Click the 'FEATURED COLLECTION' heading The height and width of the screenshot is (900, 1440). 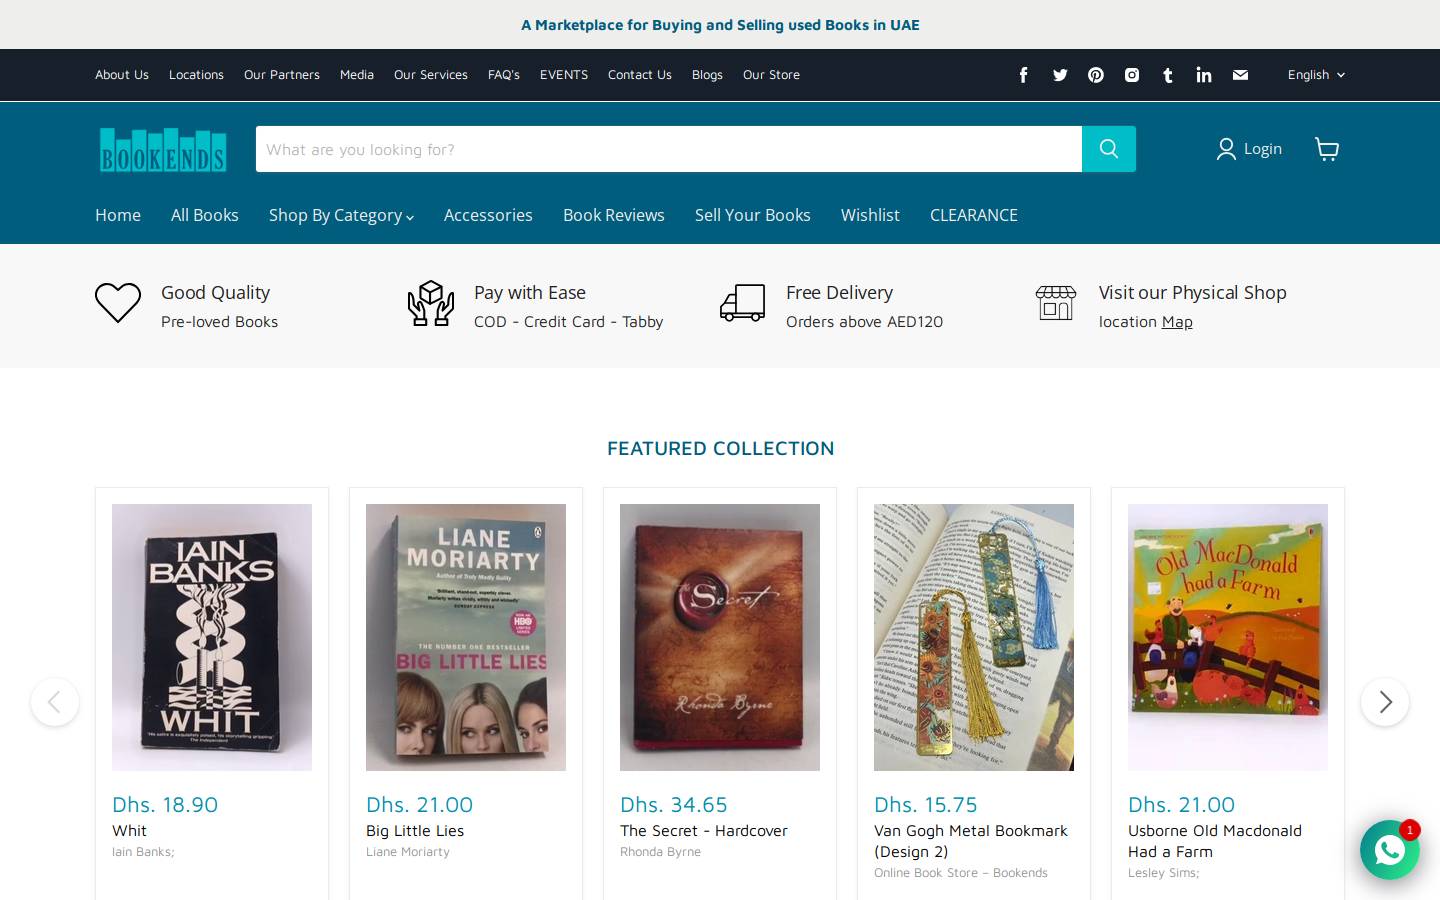(720, 449)
